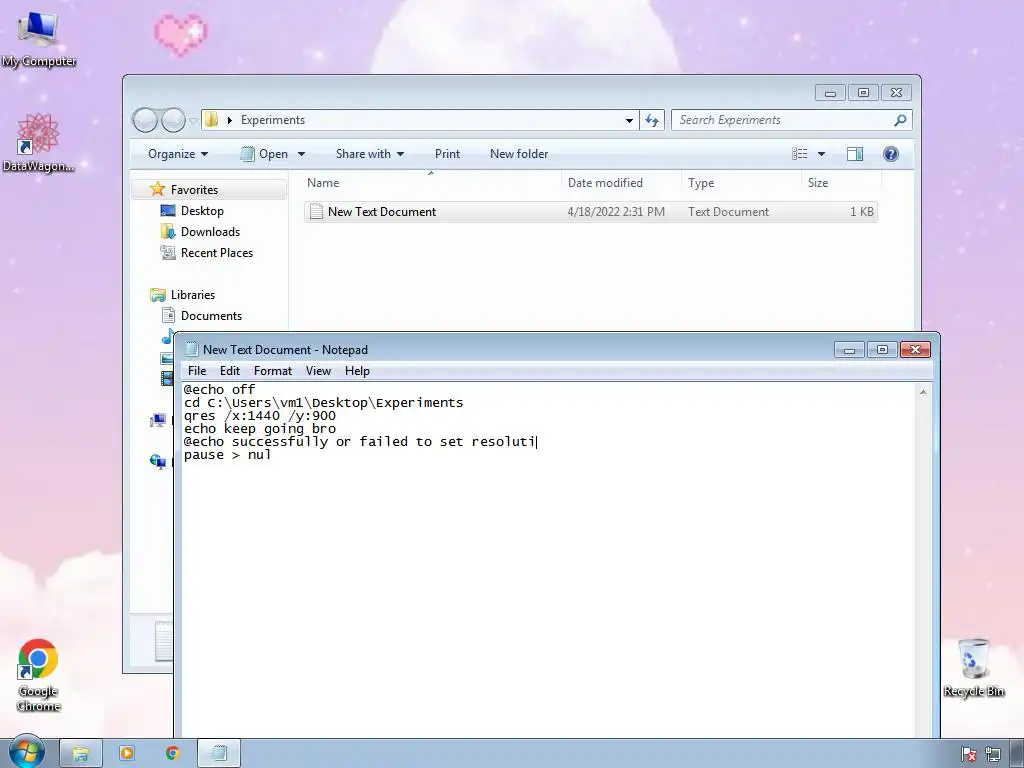This screenshot has width=1024, height=768.
Task: Open Chrome from the taskbar
Action: [x=172, y=754]
